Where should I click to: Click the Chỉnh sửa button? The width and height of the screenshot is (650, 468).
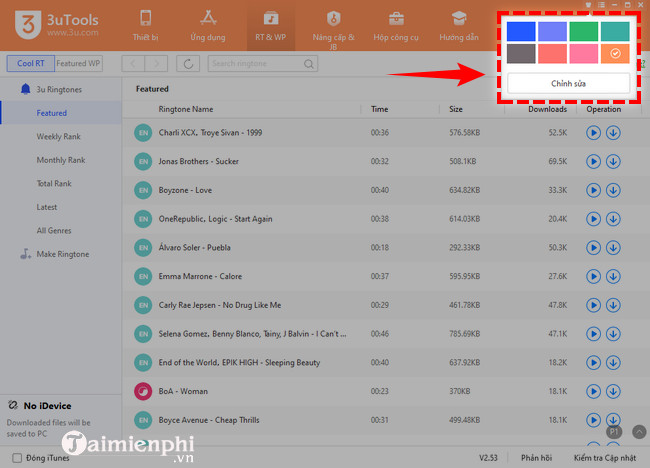(568, 83)
